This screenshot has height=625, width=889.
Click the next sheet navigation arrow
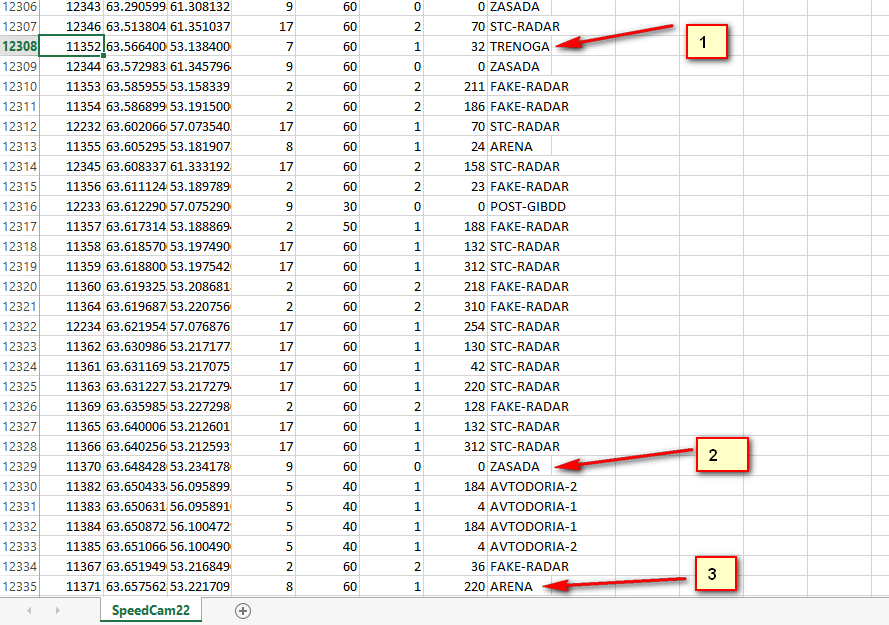55,611
